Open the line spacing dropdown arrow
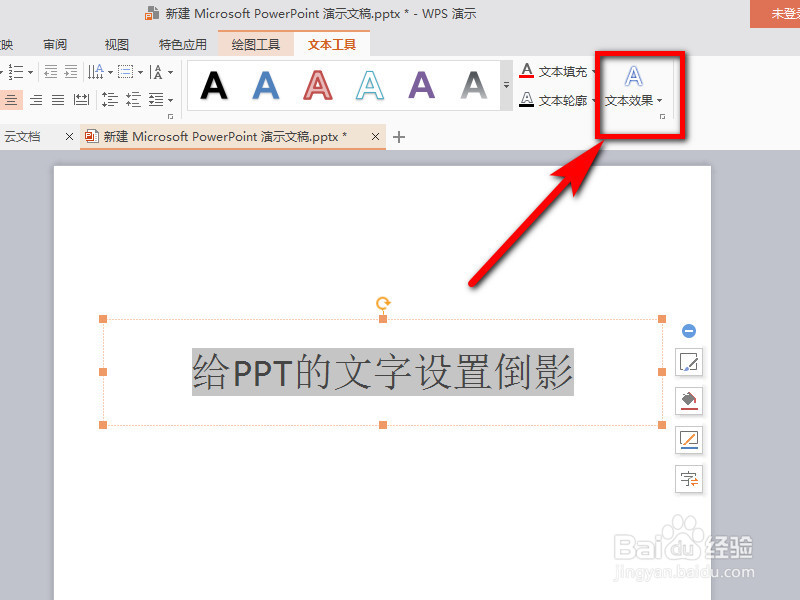This screenshot has width=800, height=600. point(170,99)
